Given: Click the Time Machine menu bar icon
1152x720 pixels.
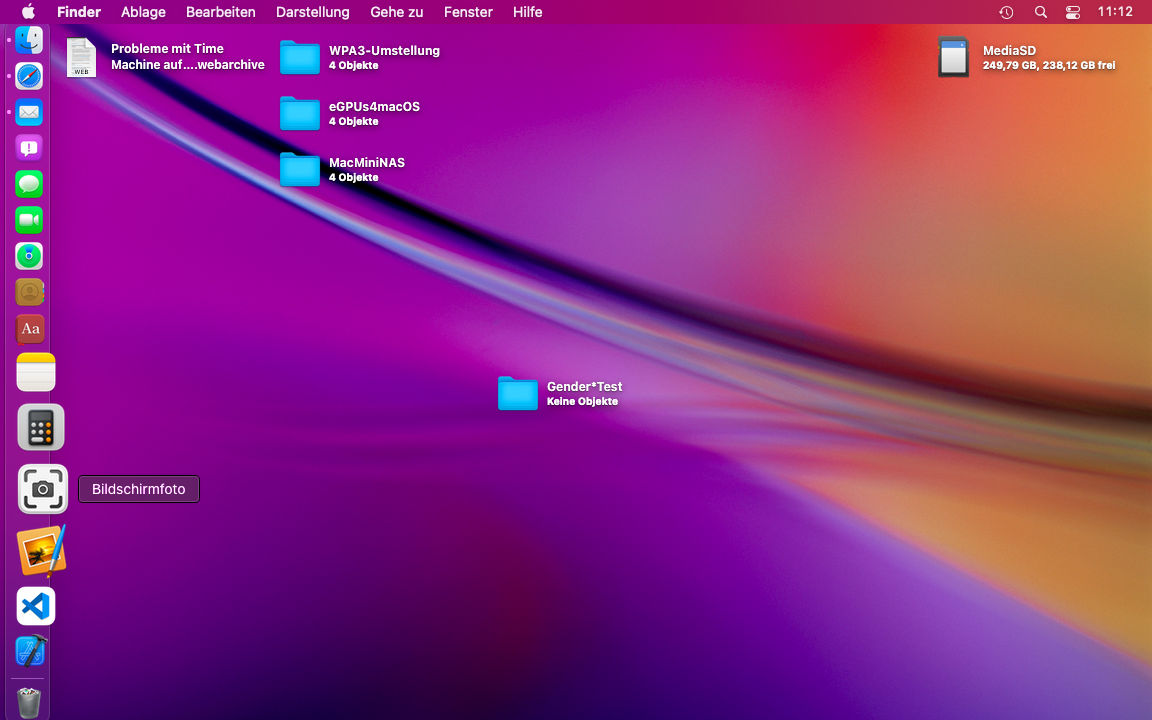Looking at the screenshot, I should (1006, 12).
